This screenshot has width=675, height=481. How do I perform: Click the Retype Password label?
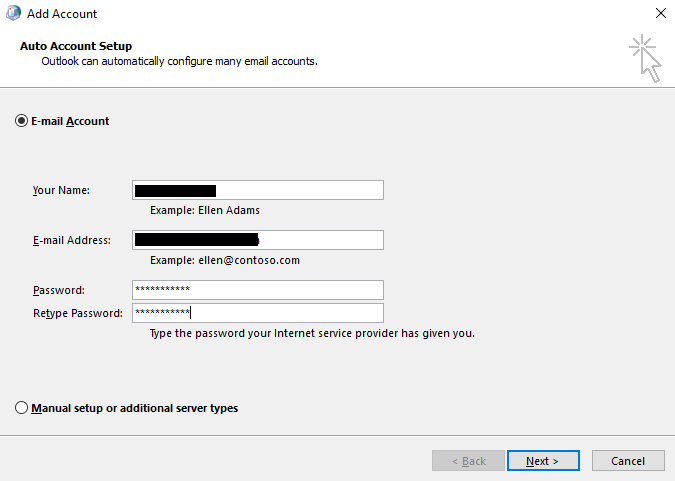pyautogui.click(x=77, y=313)
